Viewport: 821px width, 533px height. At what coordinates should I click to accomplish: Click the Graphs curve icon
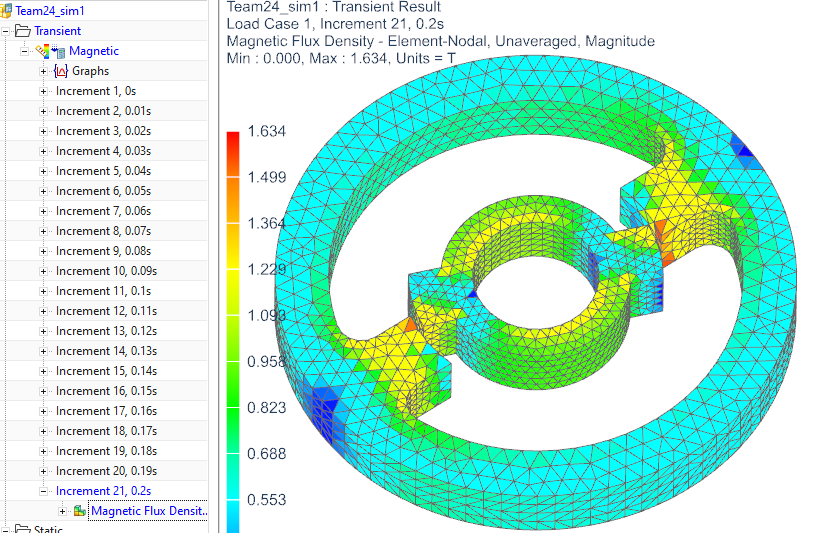point(60,71)
